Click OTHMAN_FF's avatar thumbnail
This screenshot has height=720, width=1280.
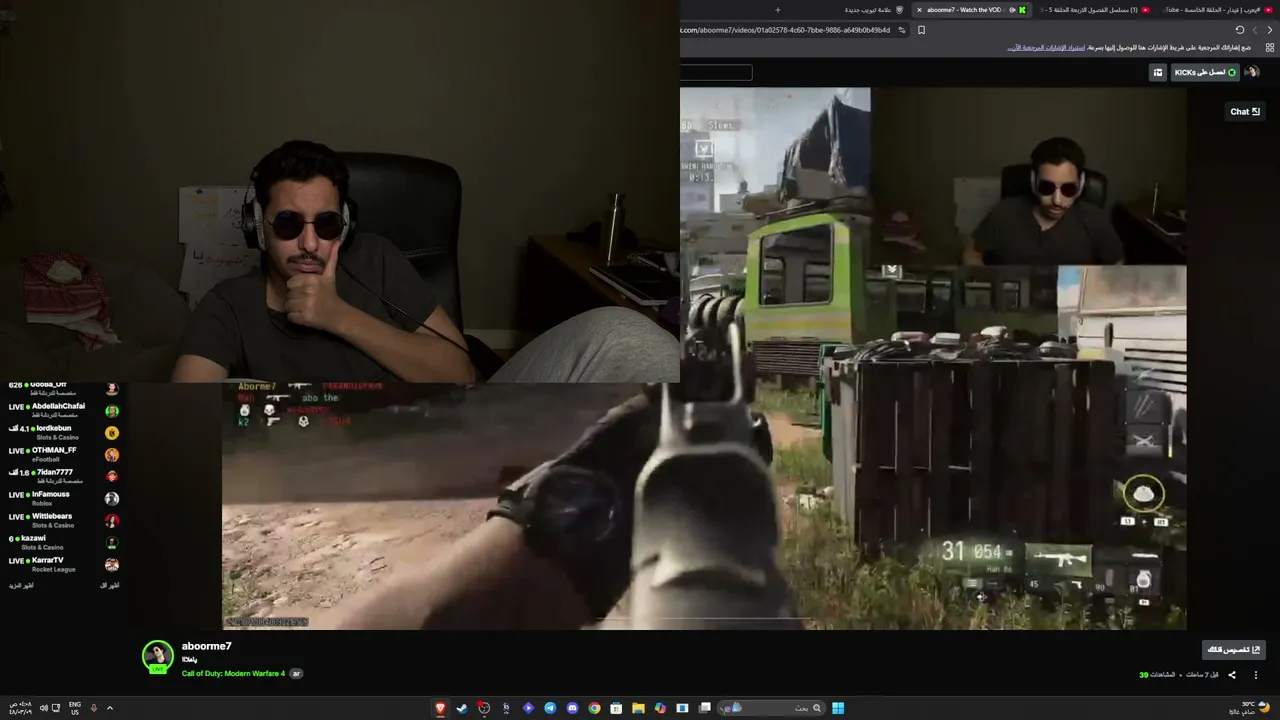(112, 455)
